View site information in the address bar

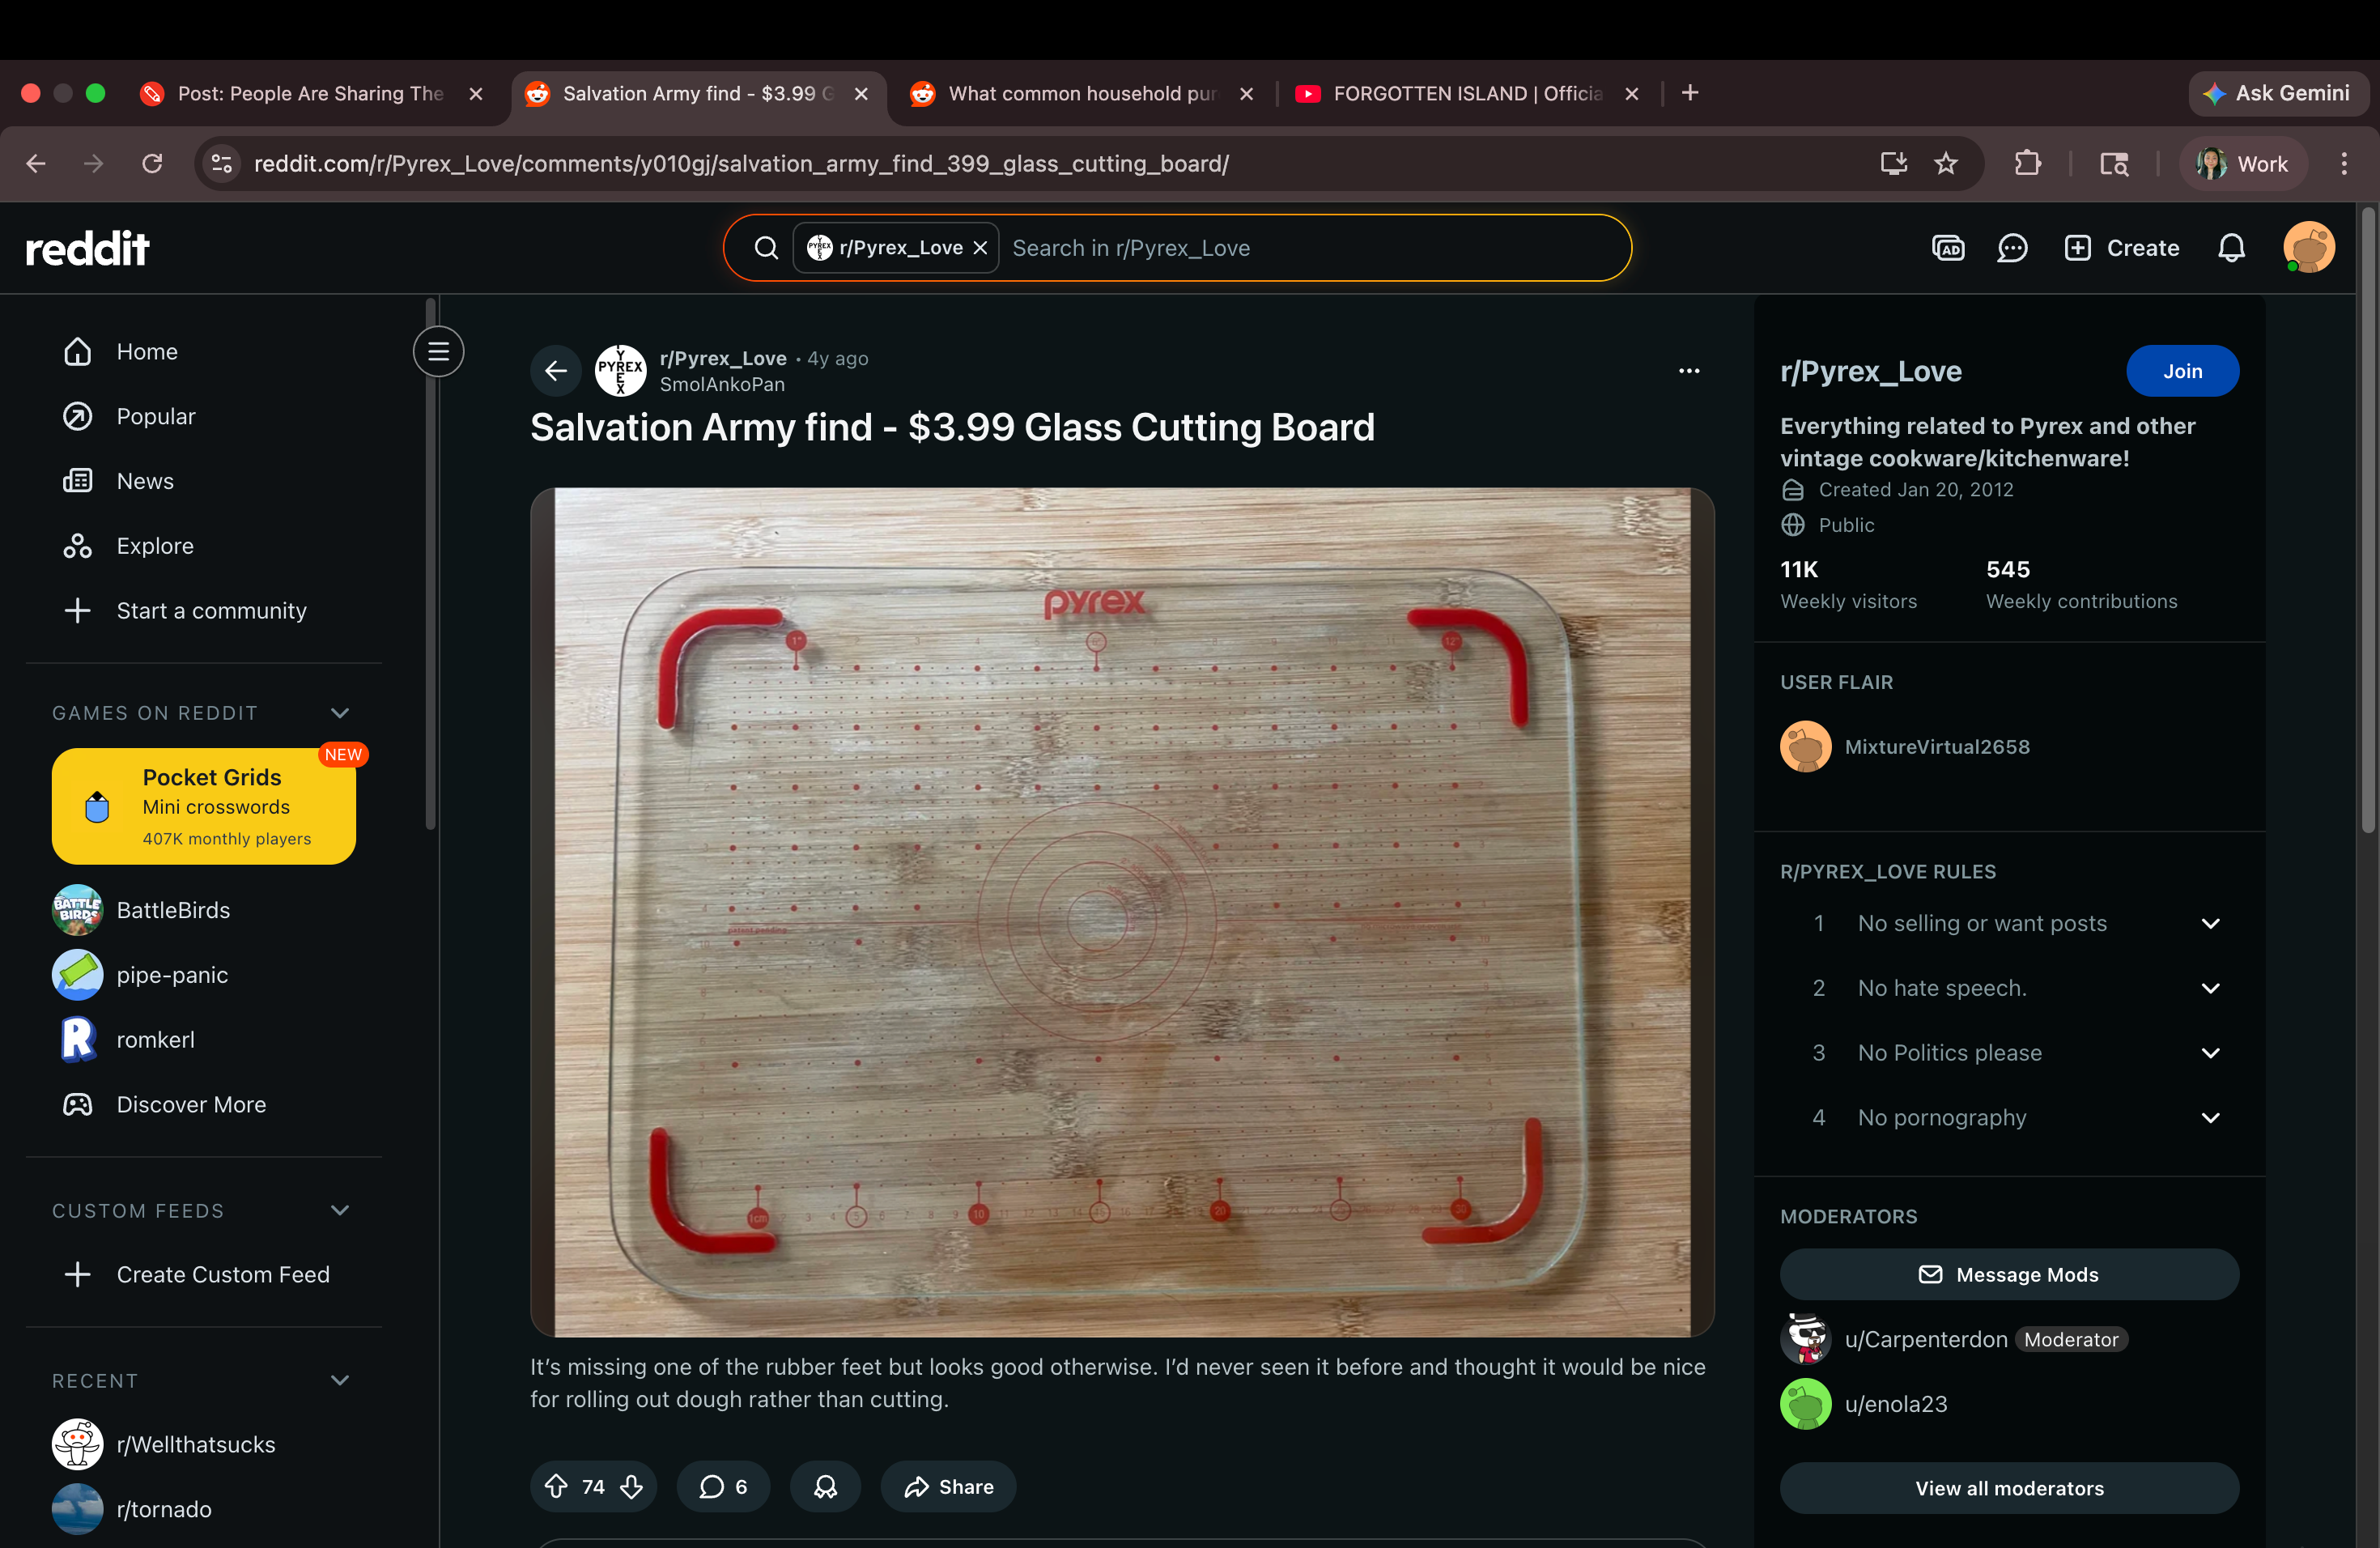221,164
